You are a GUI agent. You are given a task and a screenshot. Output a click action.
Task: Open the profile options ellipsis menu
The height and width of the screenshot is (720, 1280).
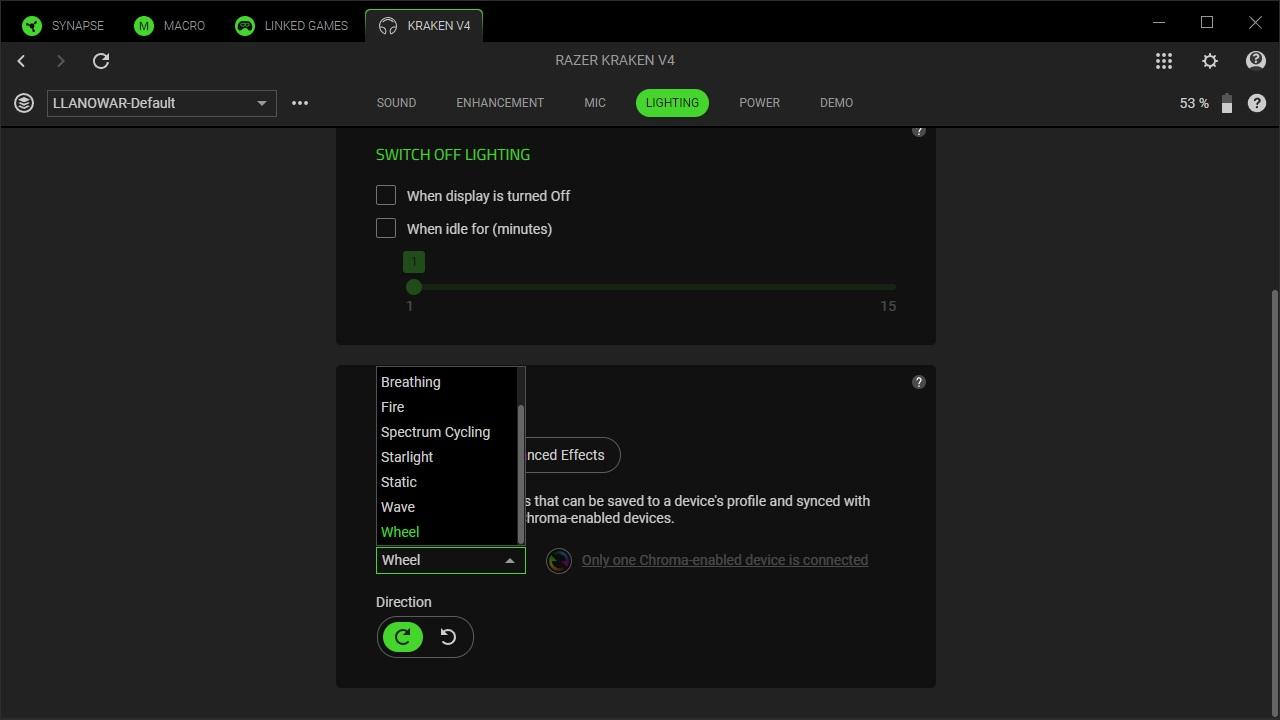click(x=300, y=103)
